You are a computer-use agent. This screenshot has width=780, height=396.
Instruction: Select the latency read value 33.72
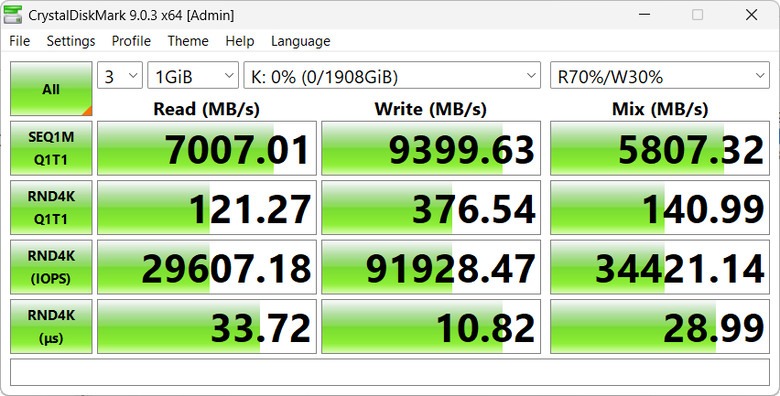click(207, 326)
